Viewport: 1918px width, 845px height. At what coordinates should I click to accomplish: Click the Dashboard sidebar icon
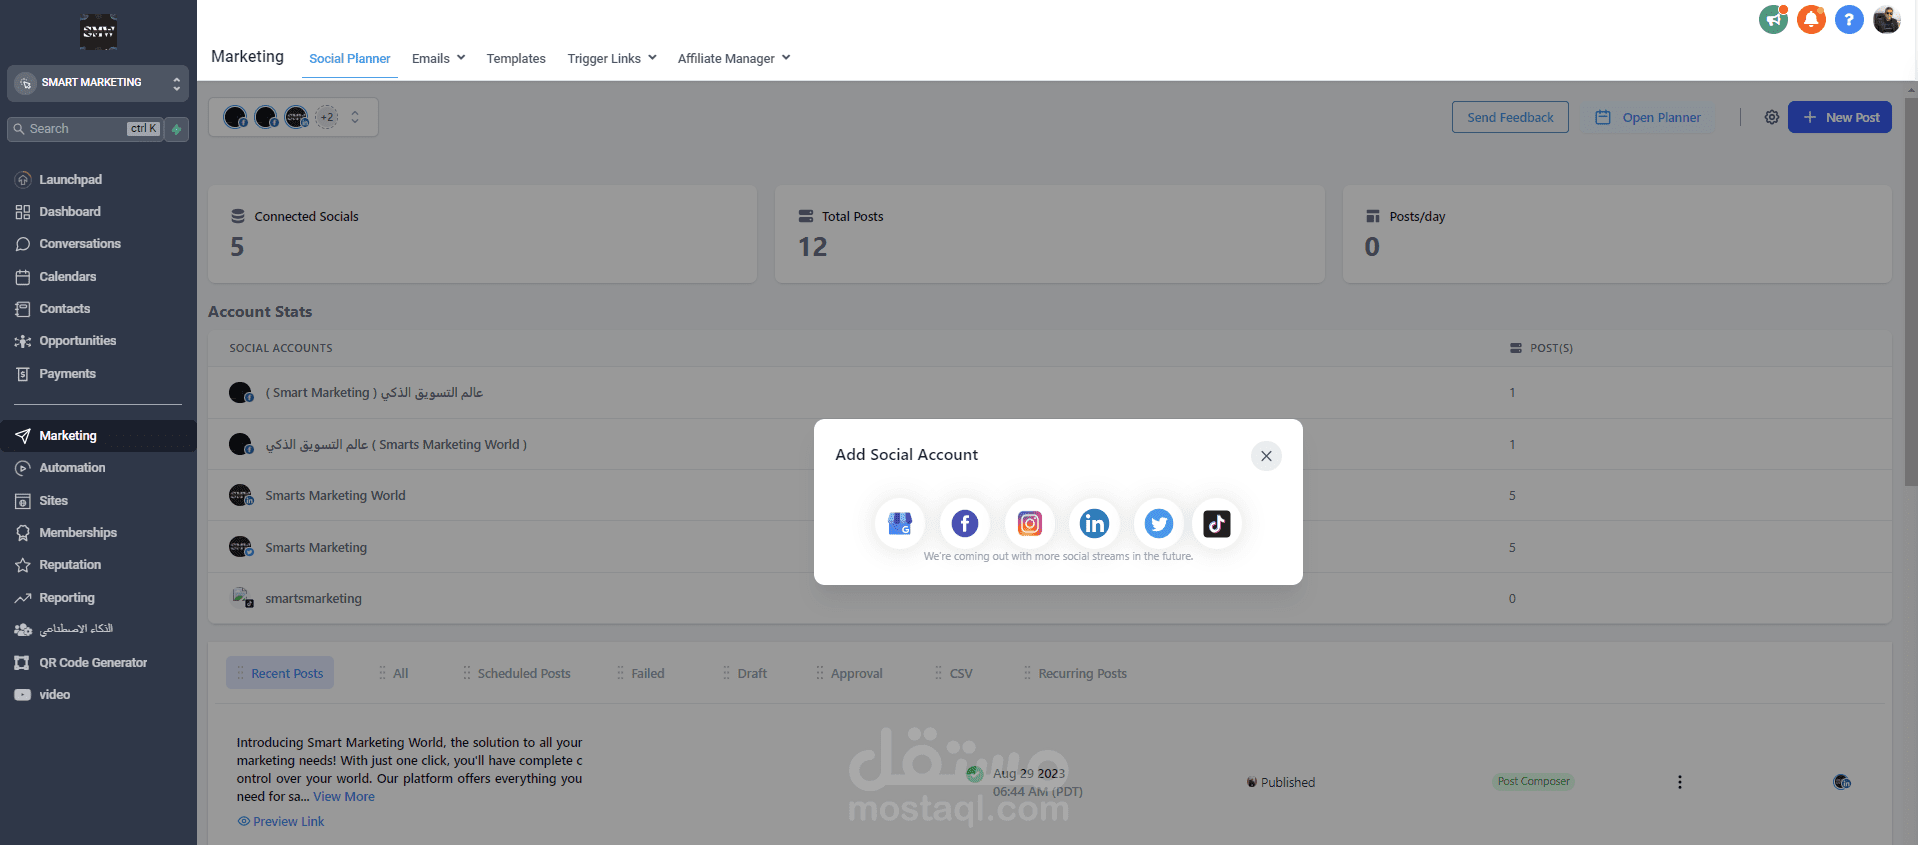23,212
